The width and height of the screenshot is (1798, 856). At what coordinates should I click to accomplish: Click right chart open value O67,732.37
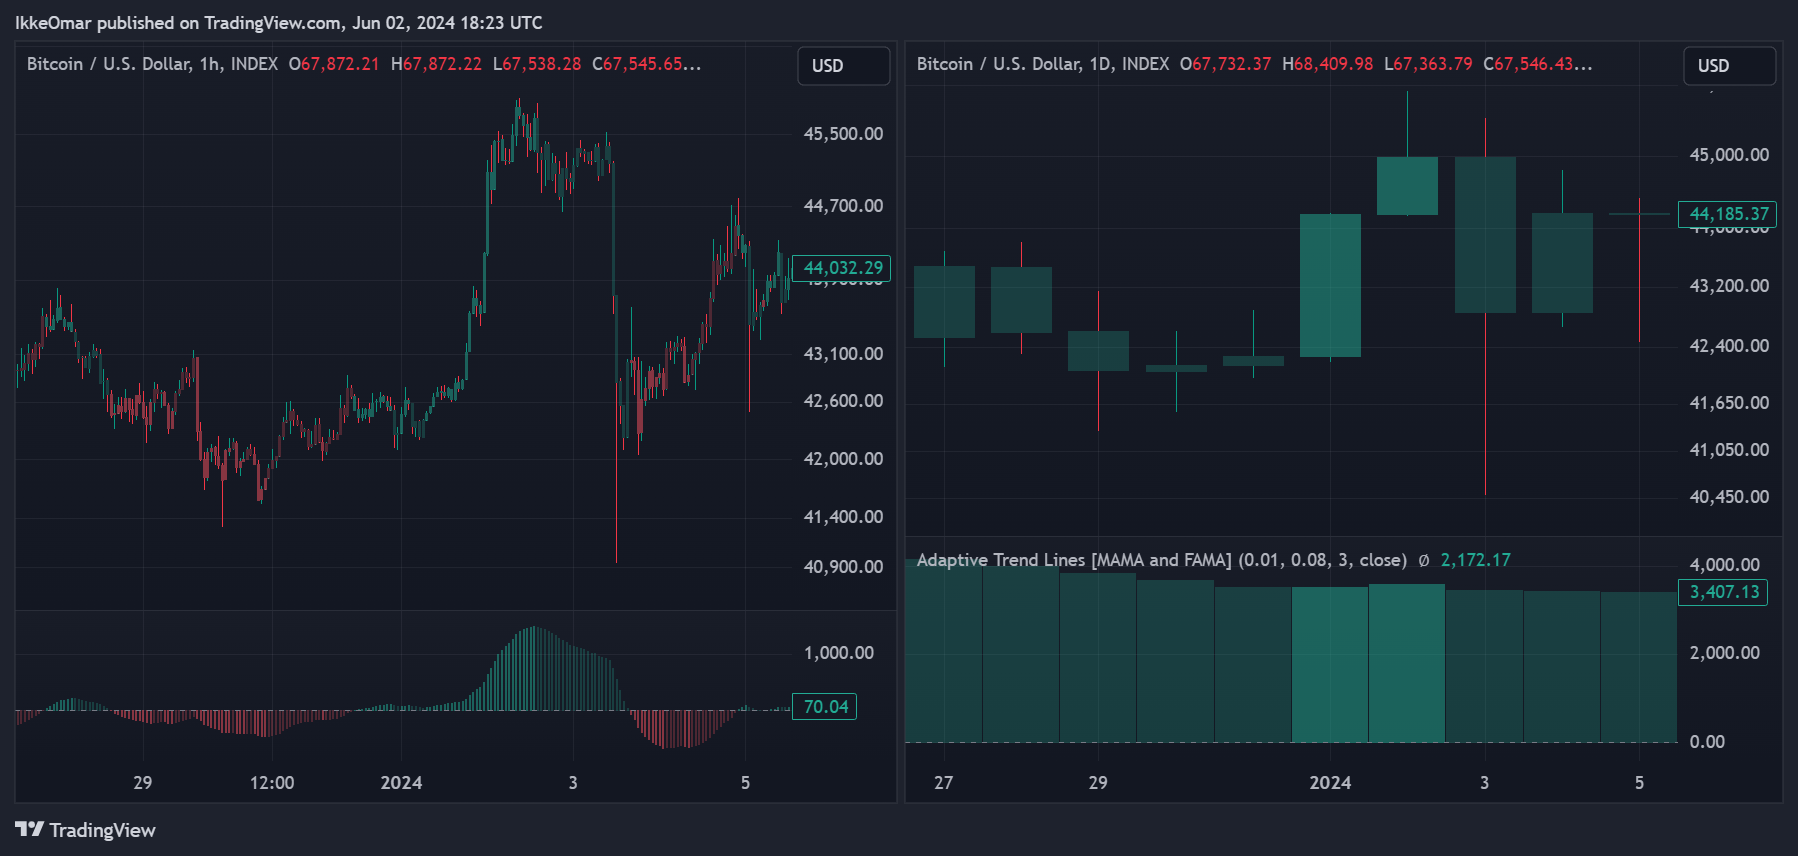[x=1225, y=64]
